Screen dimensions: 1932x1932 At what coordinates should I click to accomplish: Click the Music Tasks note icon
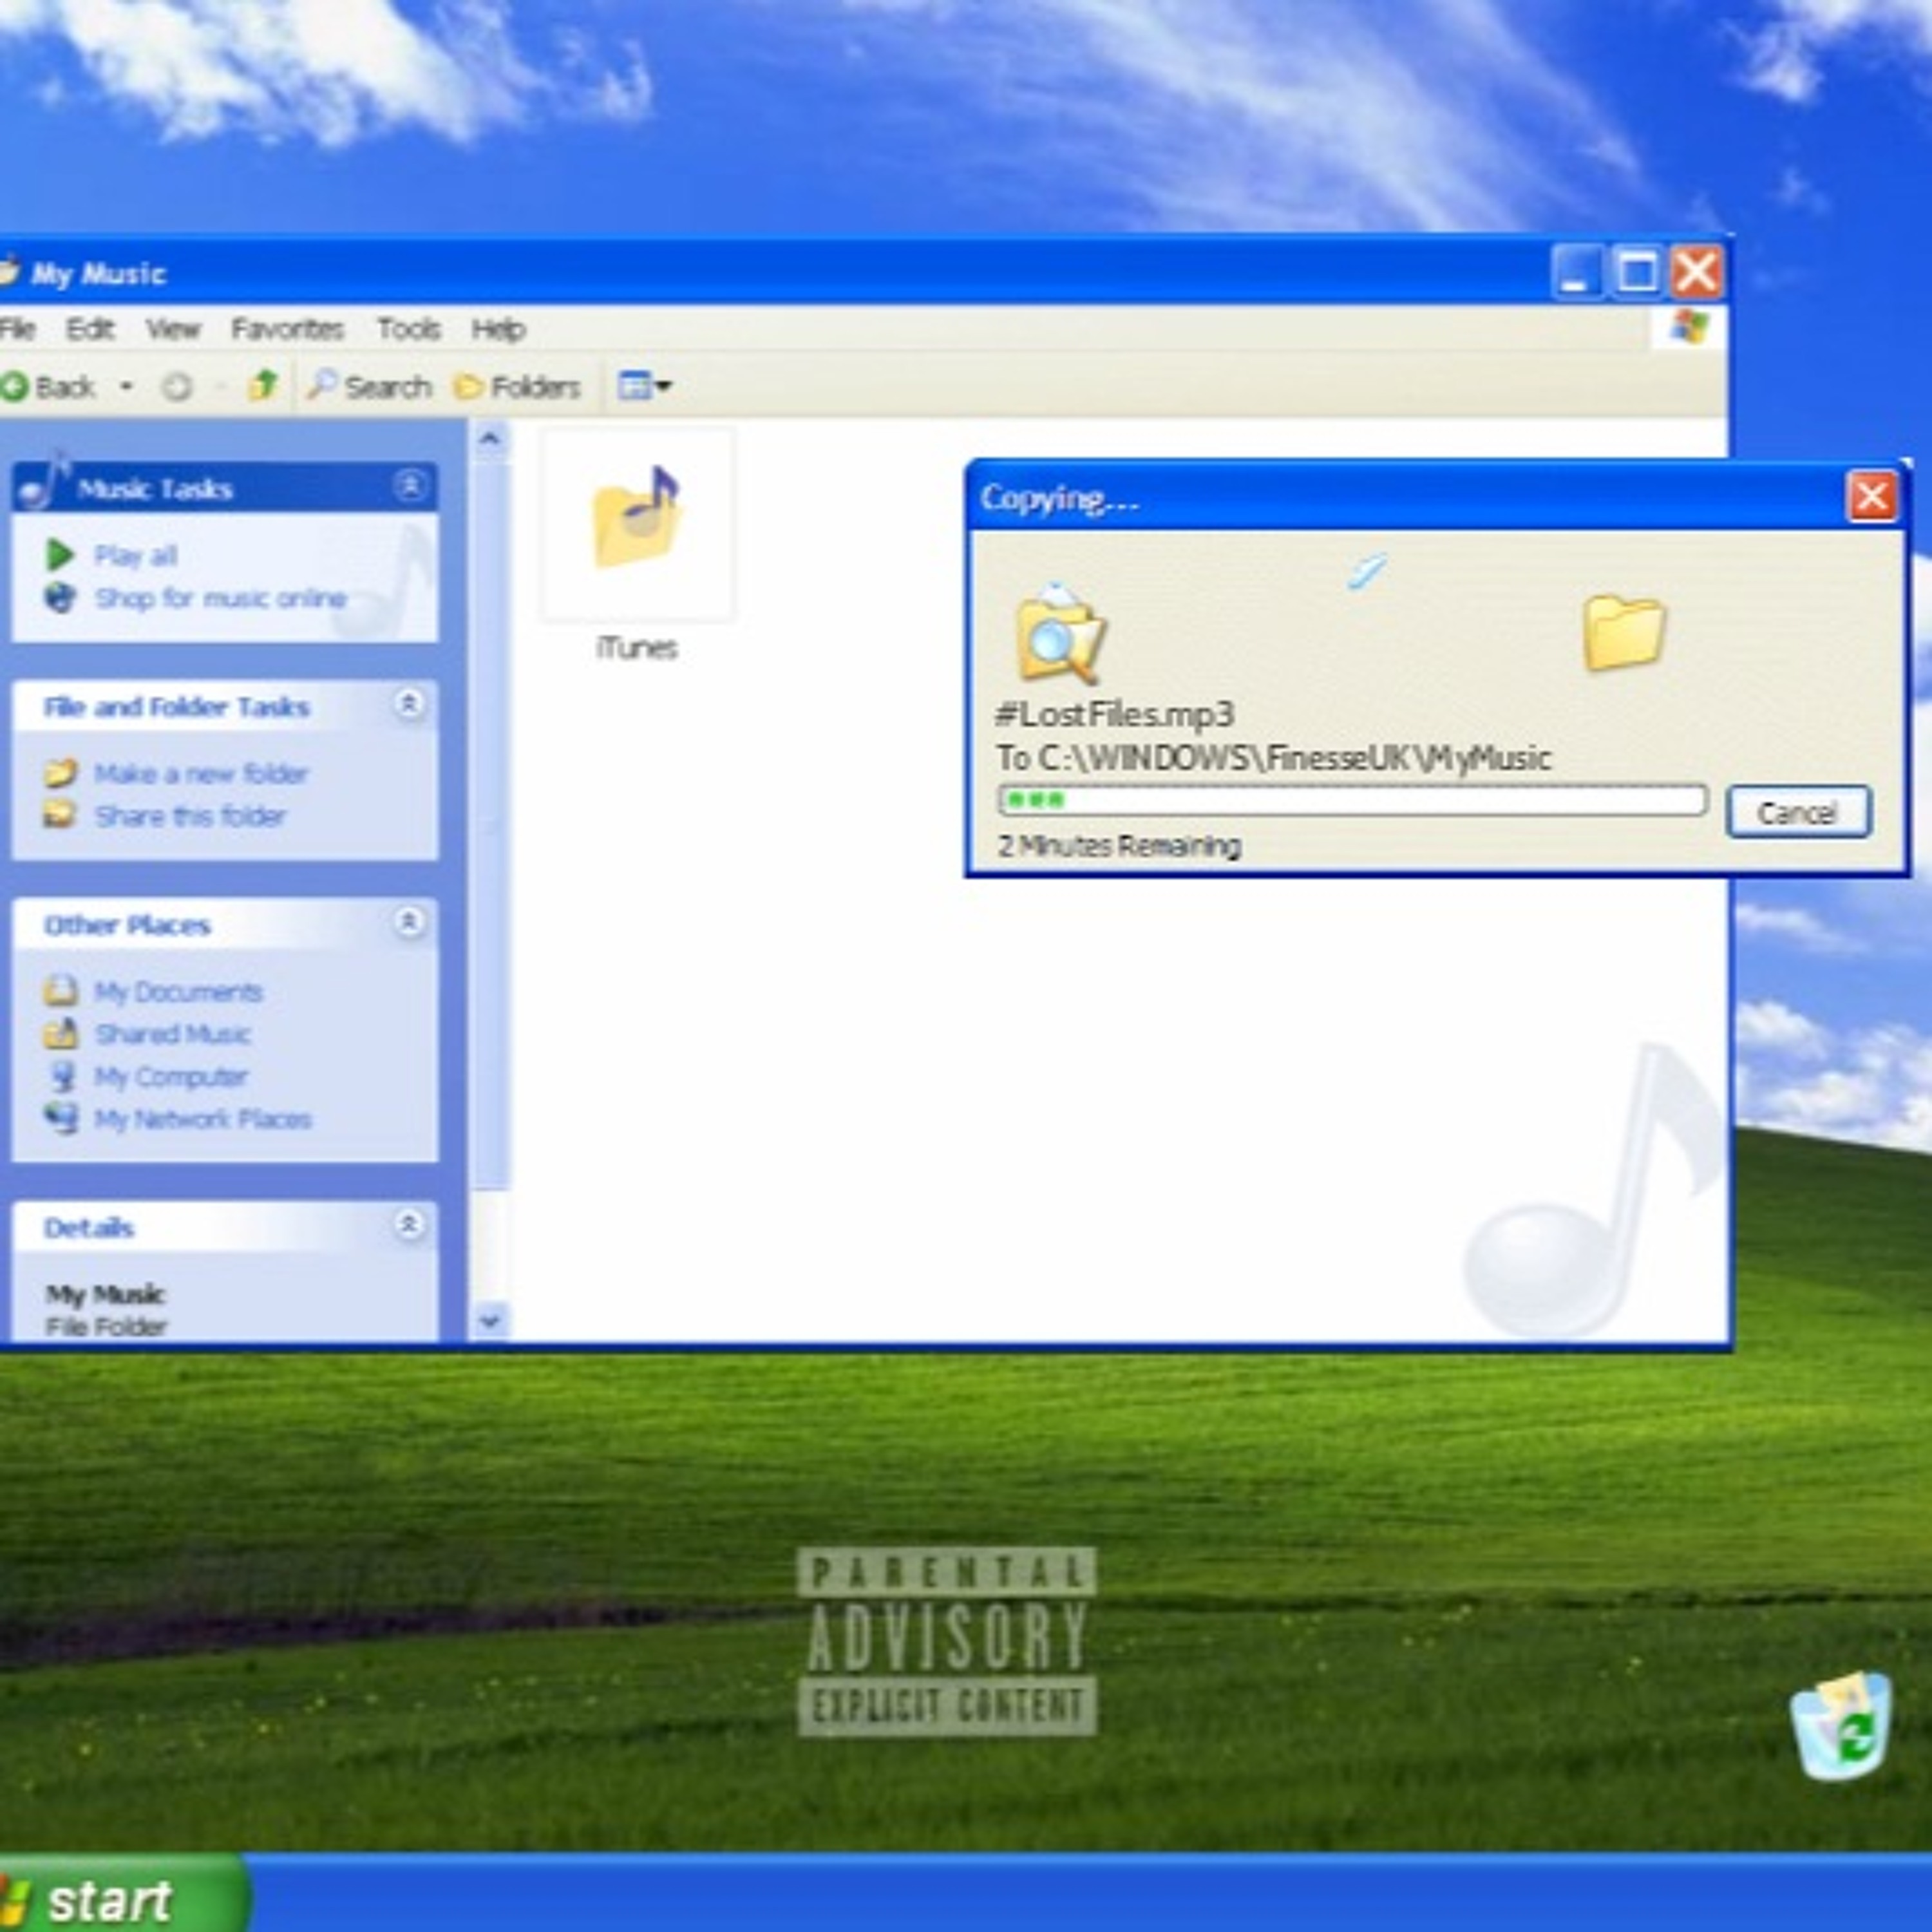[x=45, y=483]
